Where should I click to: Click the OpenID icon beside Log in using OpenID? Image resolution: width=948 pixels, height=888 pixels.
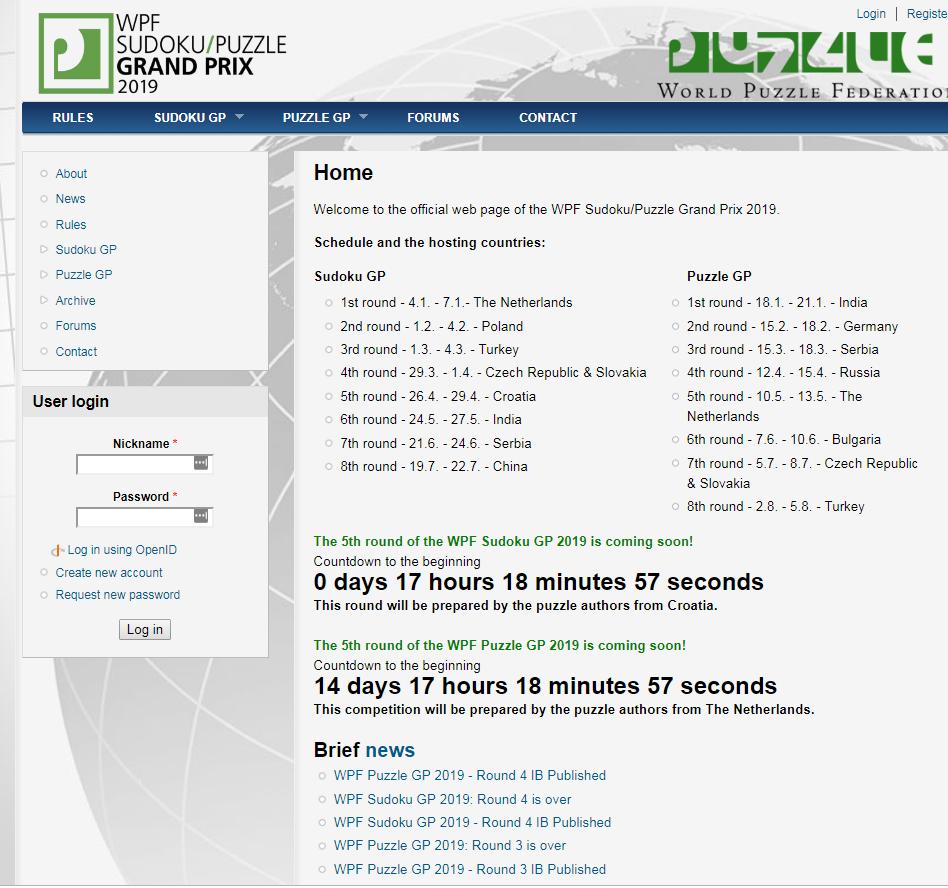tap(57, 550)
